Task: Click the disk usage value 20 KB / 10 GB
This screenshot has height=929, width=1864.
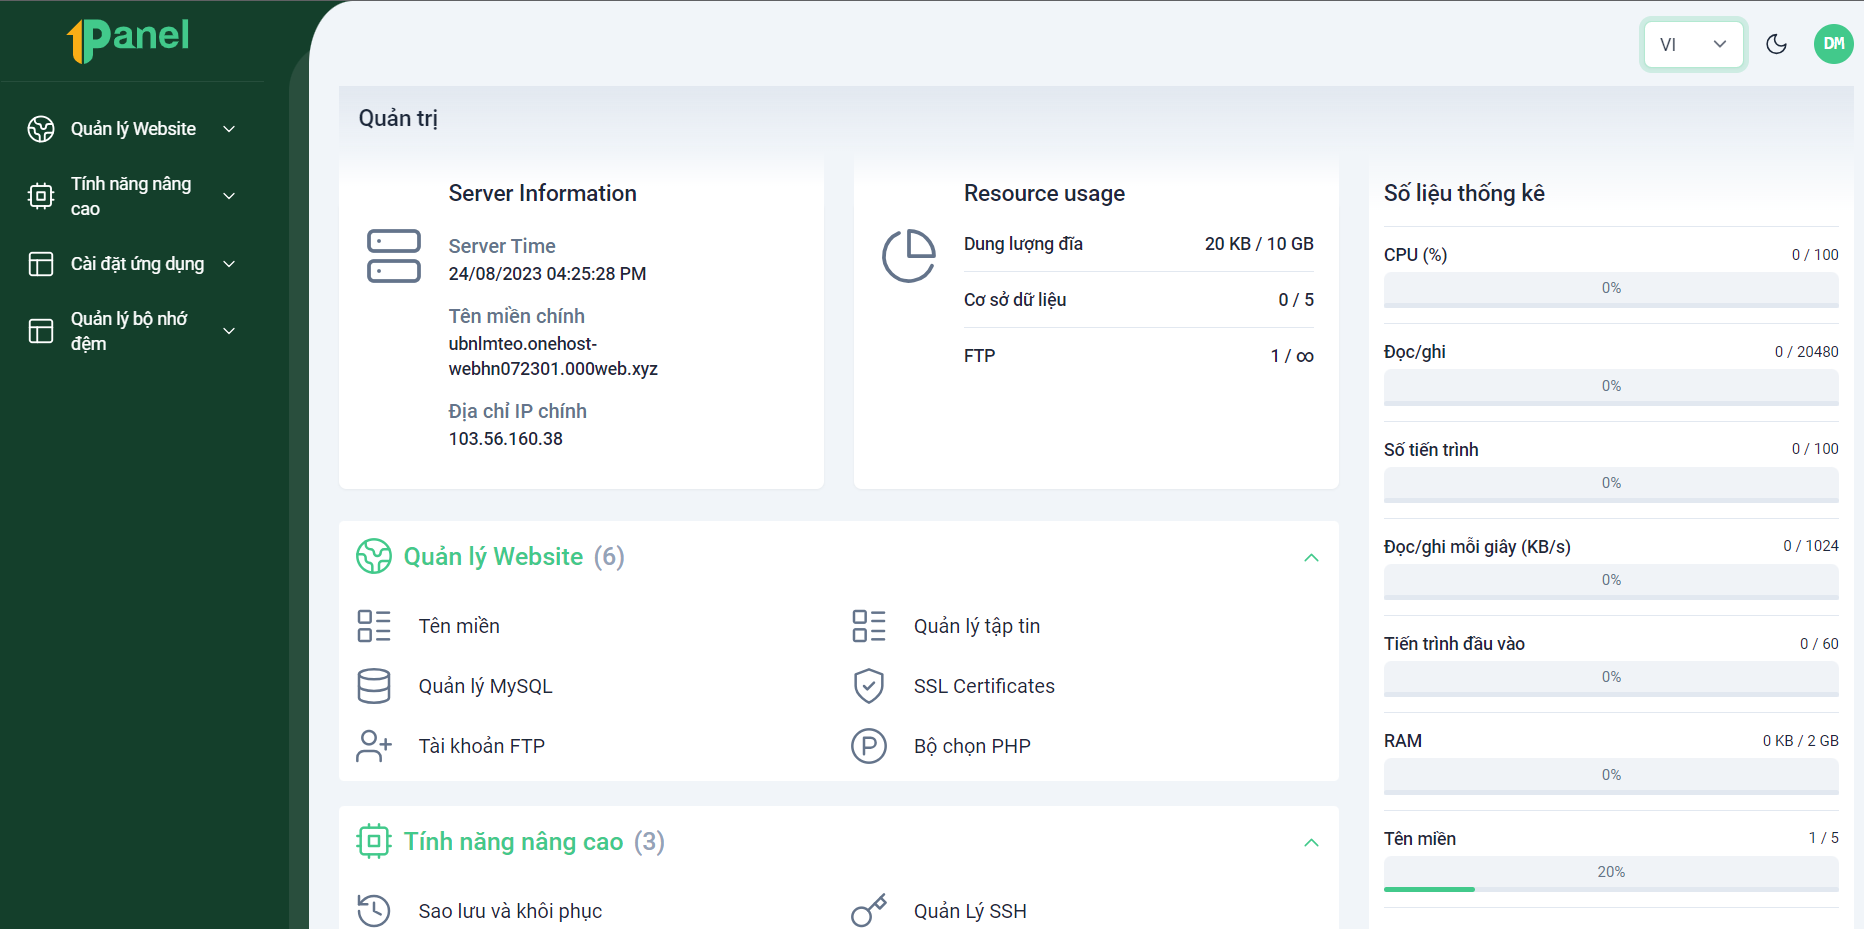Action: (1259, 244)
